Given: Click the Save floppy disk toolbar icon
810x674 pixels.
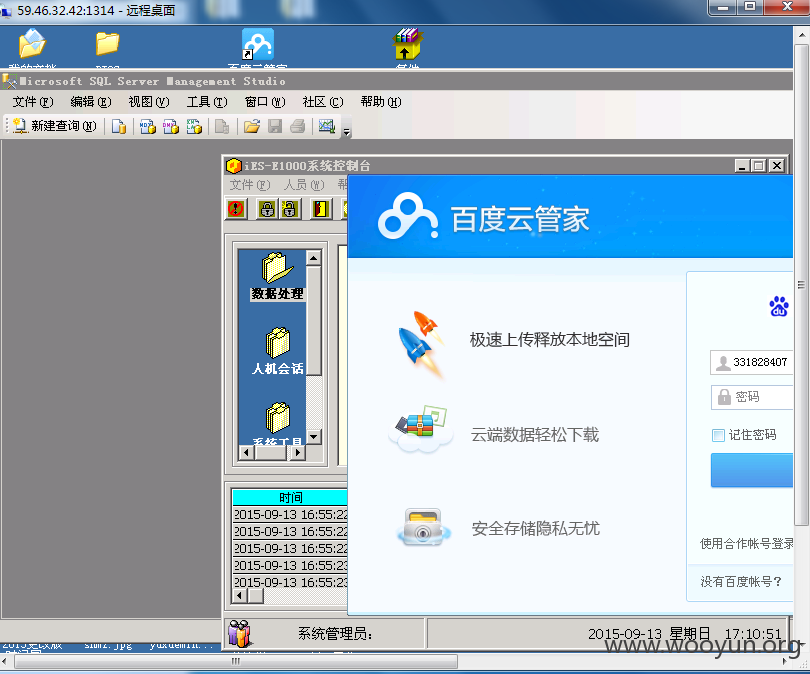Looking at the screenshot, I should [275, 126].
